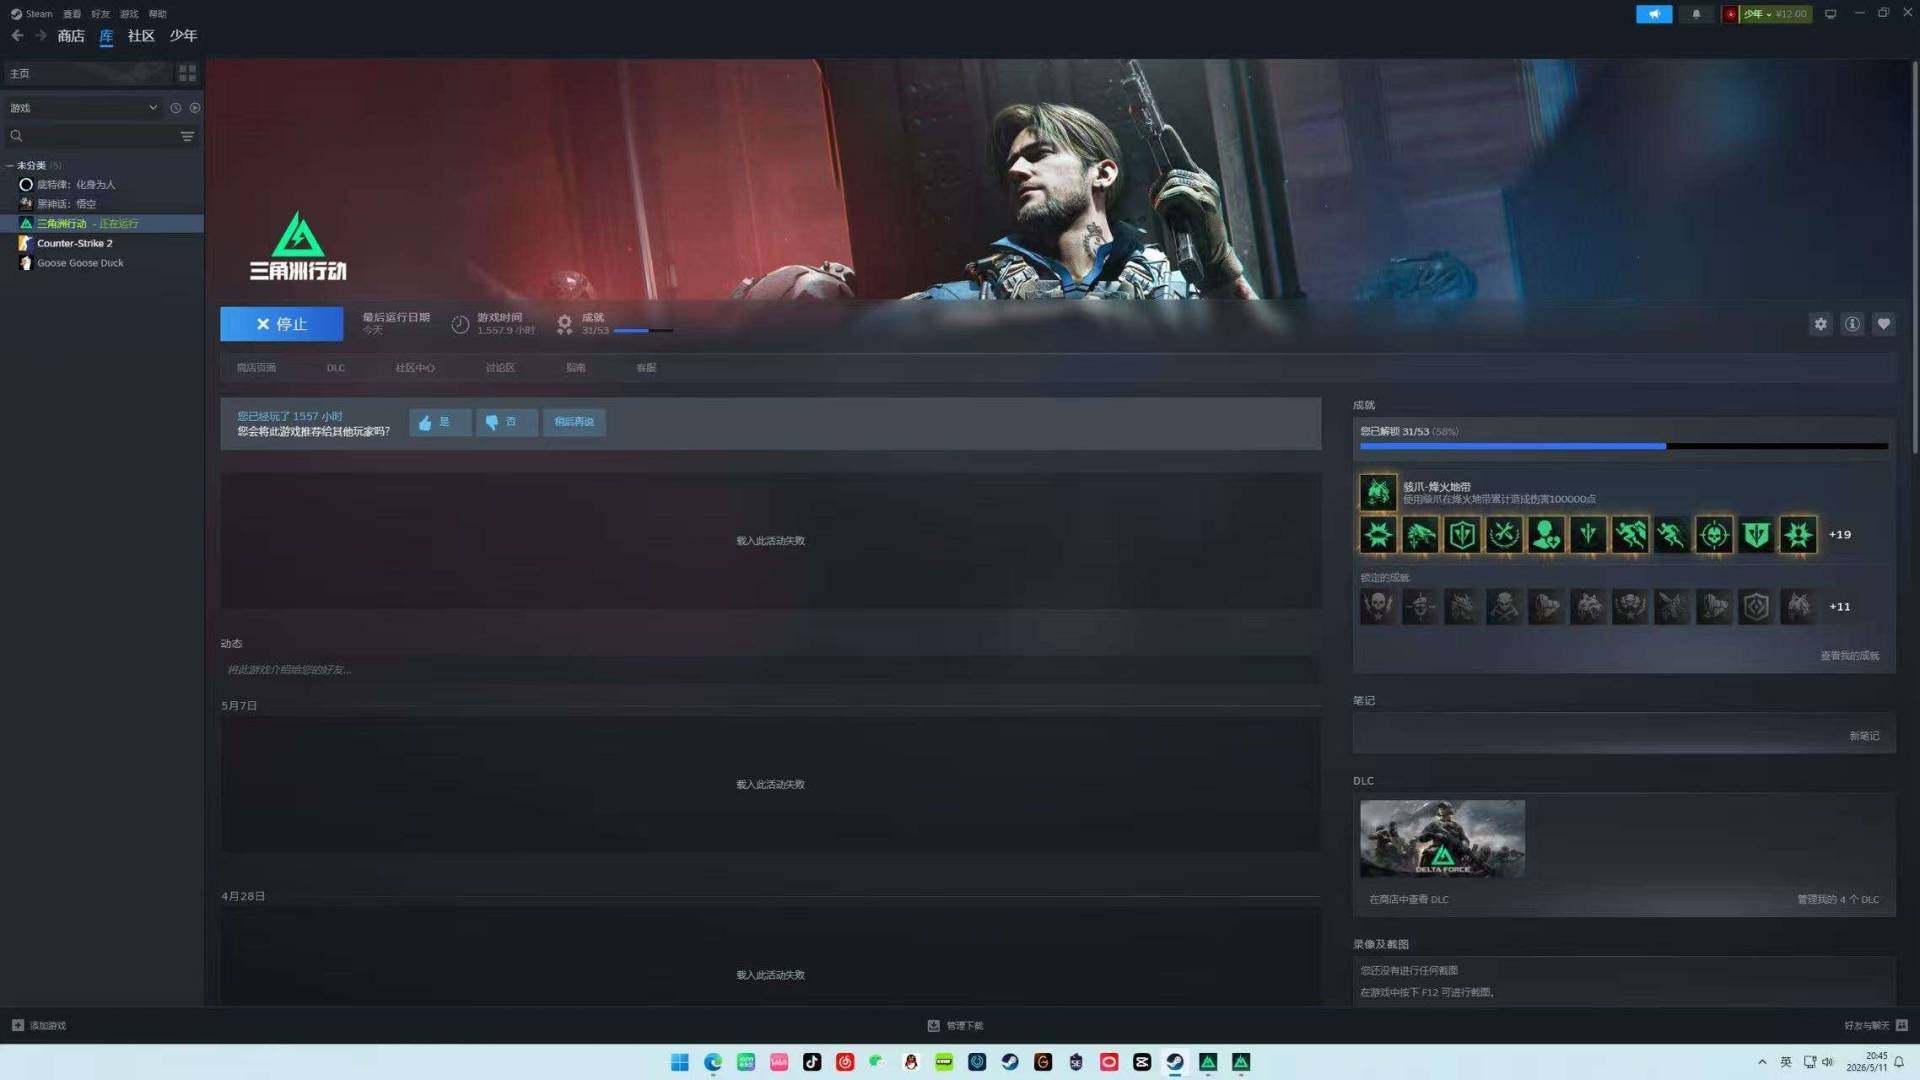The width and height of the screenshot is (1920, 1080).
Task: Open the crossed-tools wreath achievement icon
Action: [x=1504, y=535]
